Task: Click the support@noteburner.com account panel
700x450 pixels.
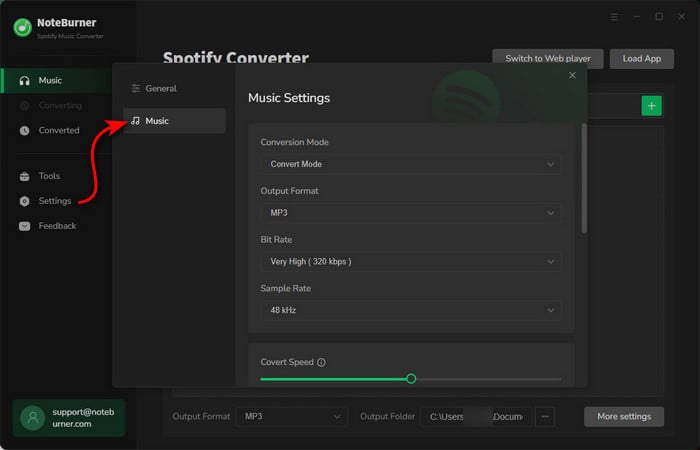Action: 69,418
